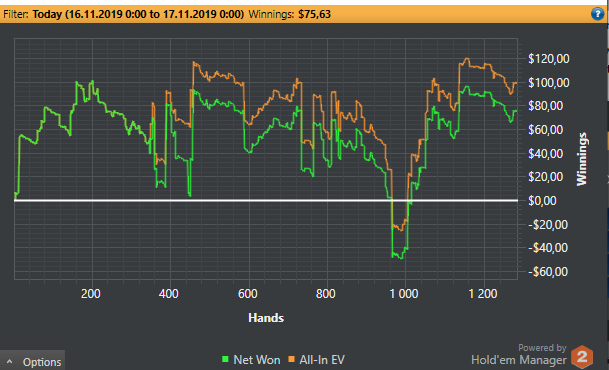Click the $60,00 y-axis label
This screenshot has width=609, height=370.
coord(545,130)
